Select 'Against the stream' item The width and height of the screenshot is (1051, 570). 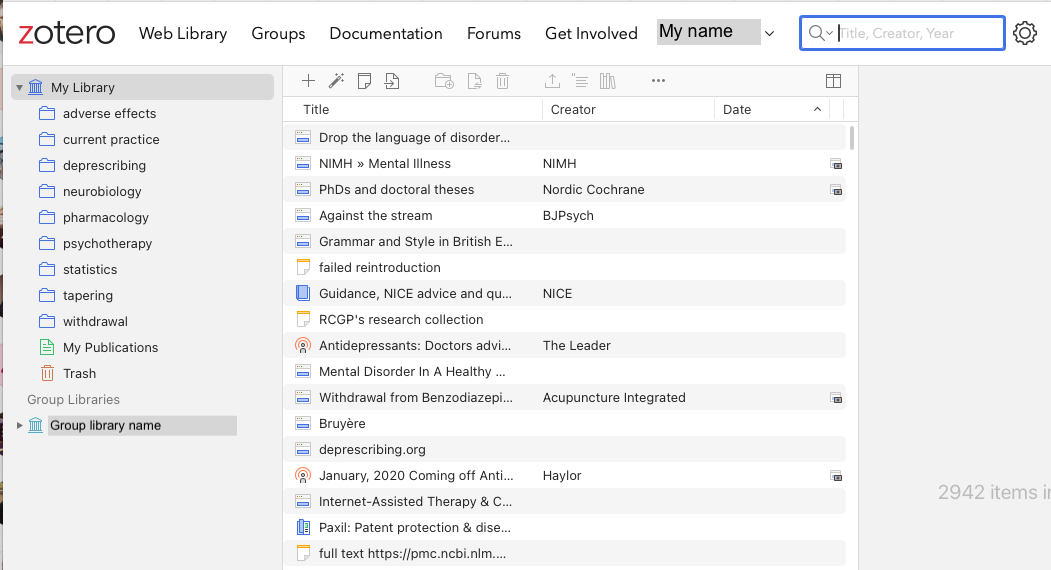tap(564, 215)
